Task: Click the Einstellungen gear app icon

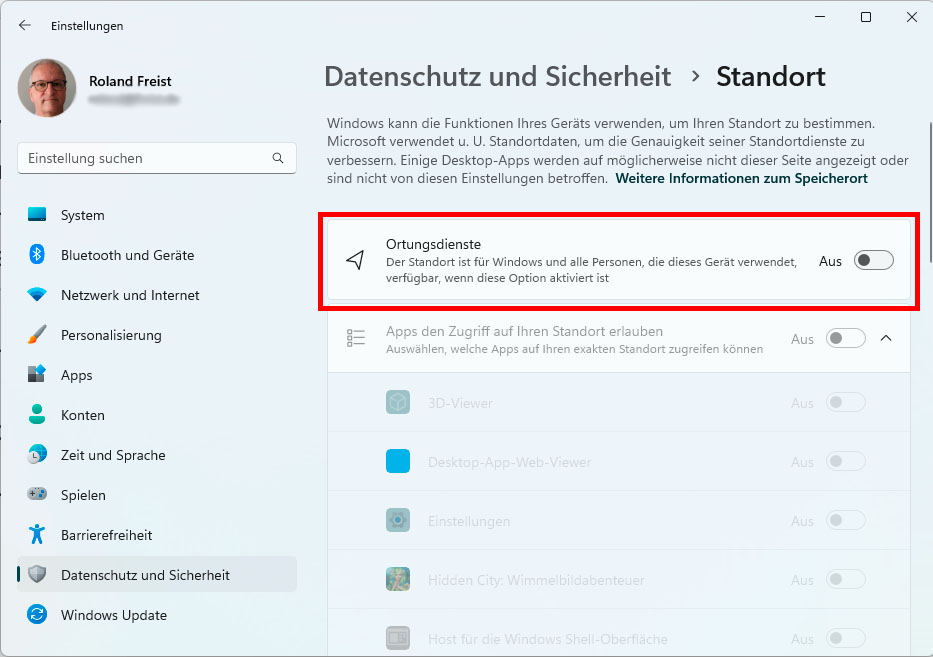Action: [x=397, y=520]
